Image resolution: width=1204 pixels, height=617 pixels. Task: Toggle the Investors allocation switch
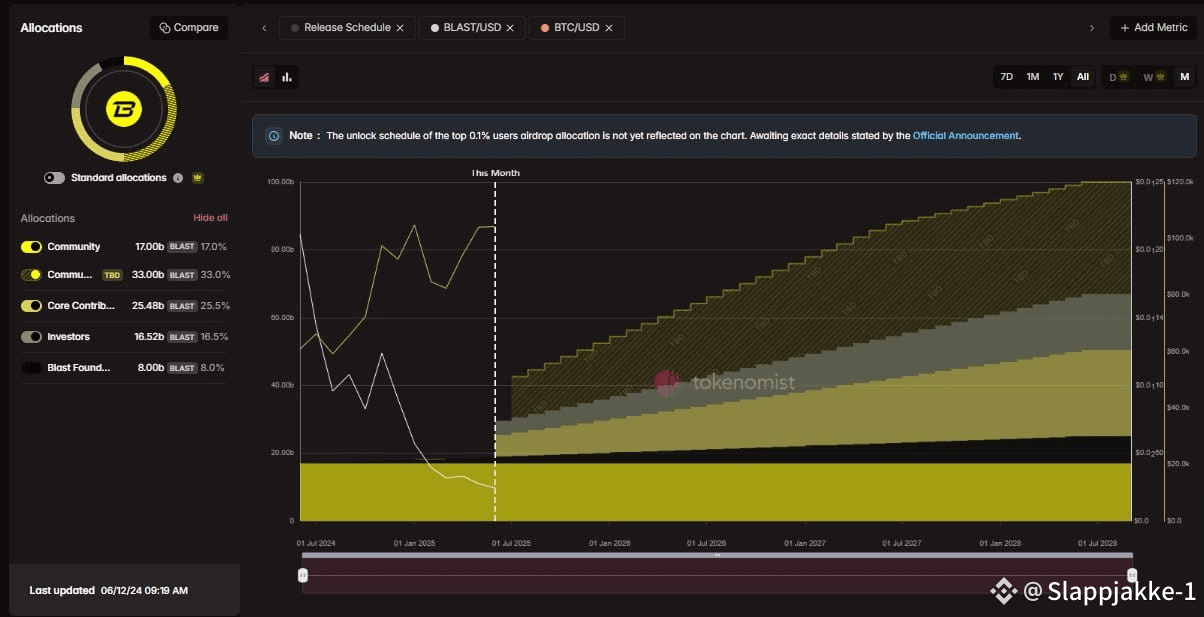coord(31,337)
